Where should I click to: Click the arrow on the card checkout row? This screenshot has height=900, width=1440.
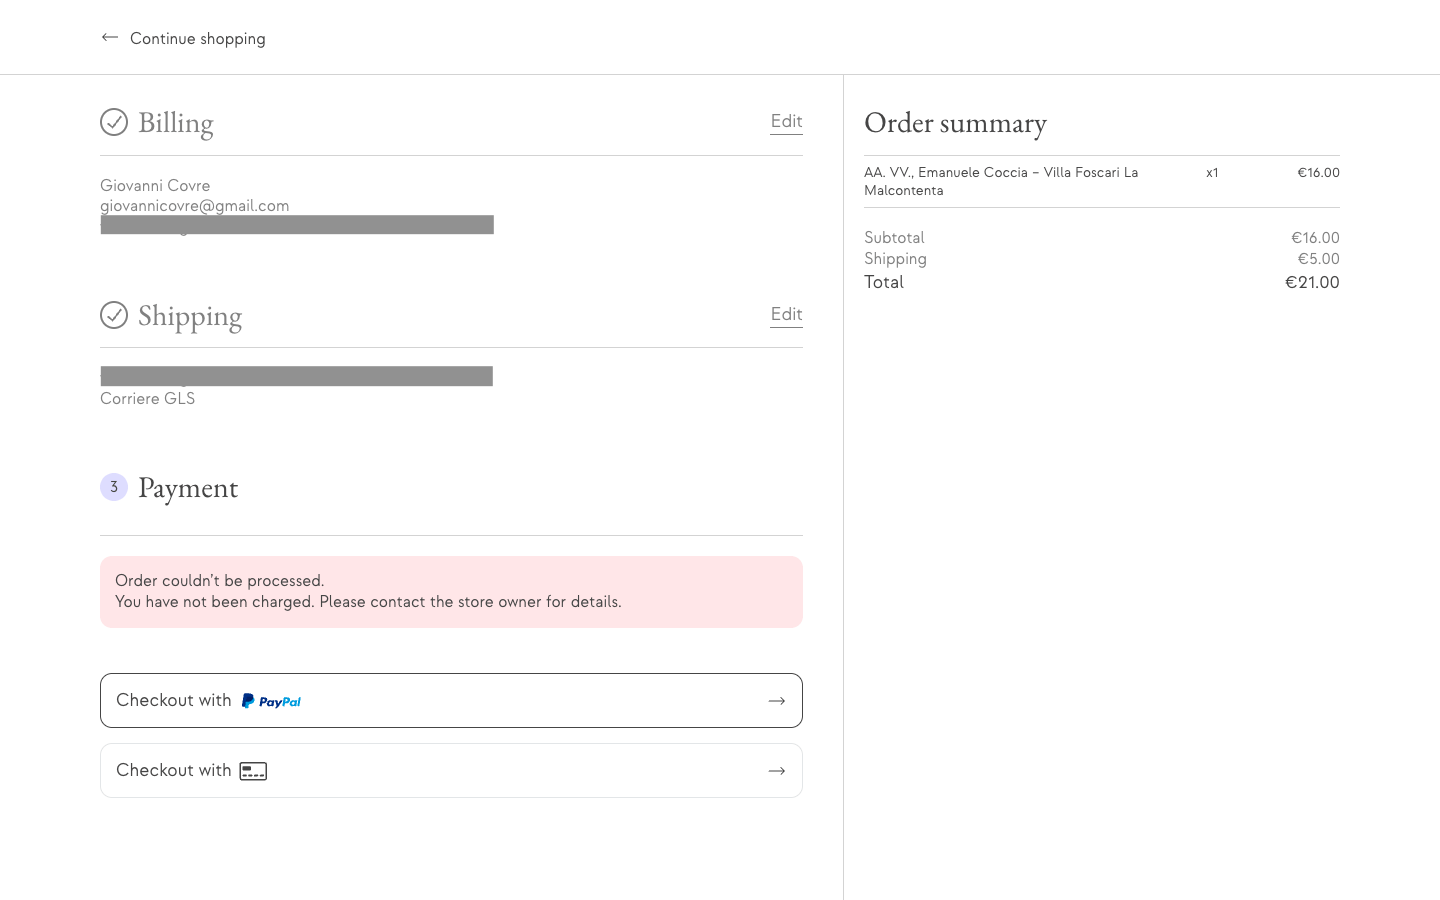pyautogui.click(x=776, y=771)
